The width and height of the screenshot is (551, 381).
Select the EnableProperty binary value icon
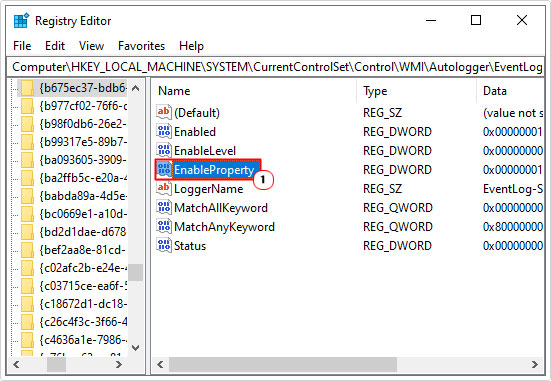click(x=164, y=169)
